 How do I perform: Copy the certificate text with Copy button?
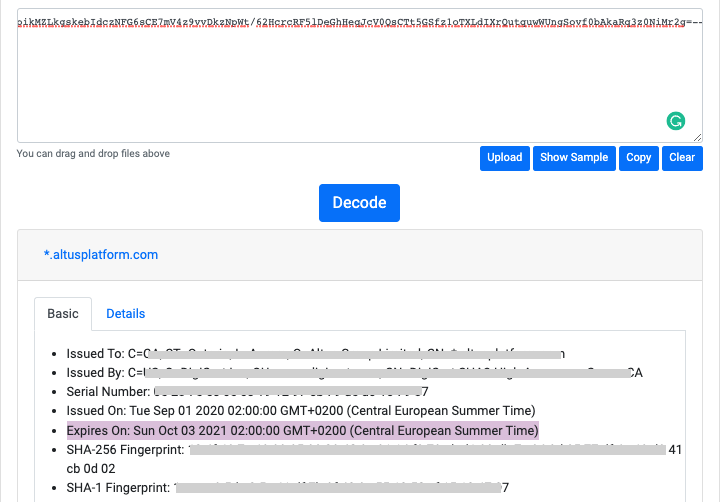pyautogui.click(x=638, y=158)
